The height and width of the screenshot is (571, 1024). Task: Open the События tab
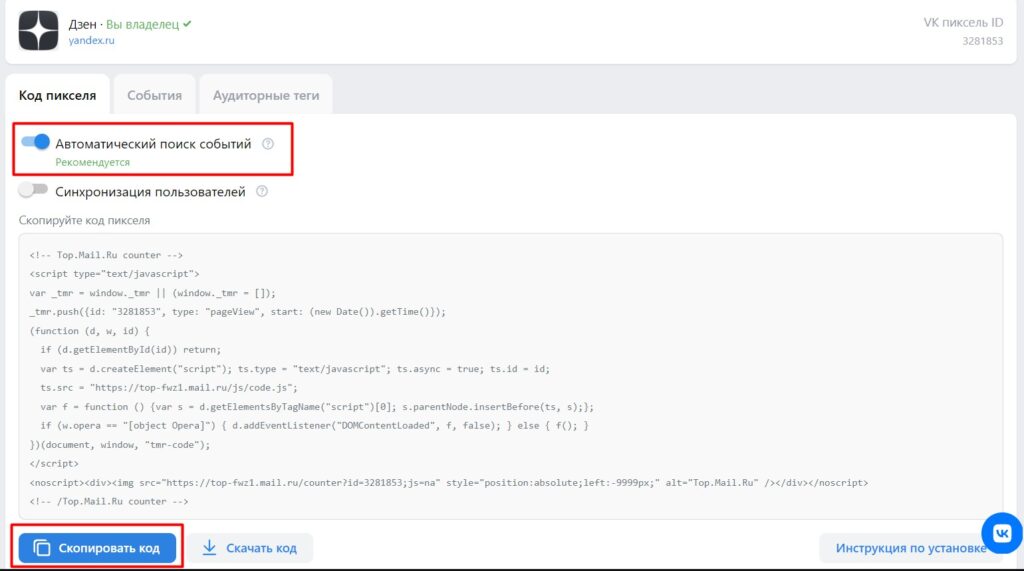[x=154, y=96]
